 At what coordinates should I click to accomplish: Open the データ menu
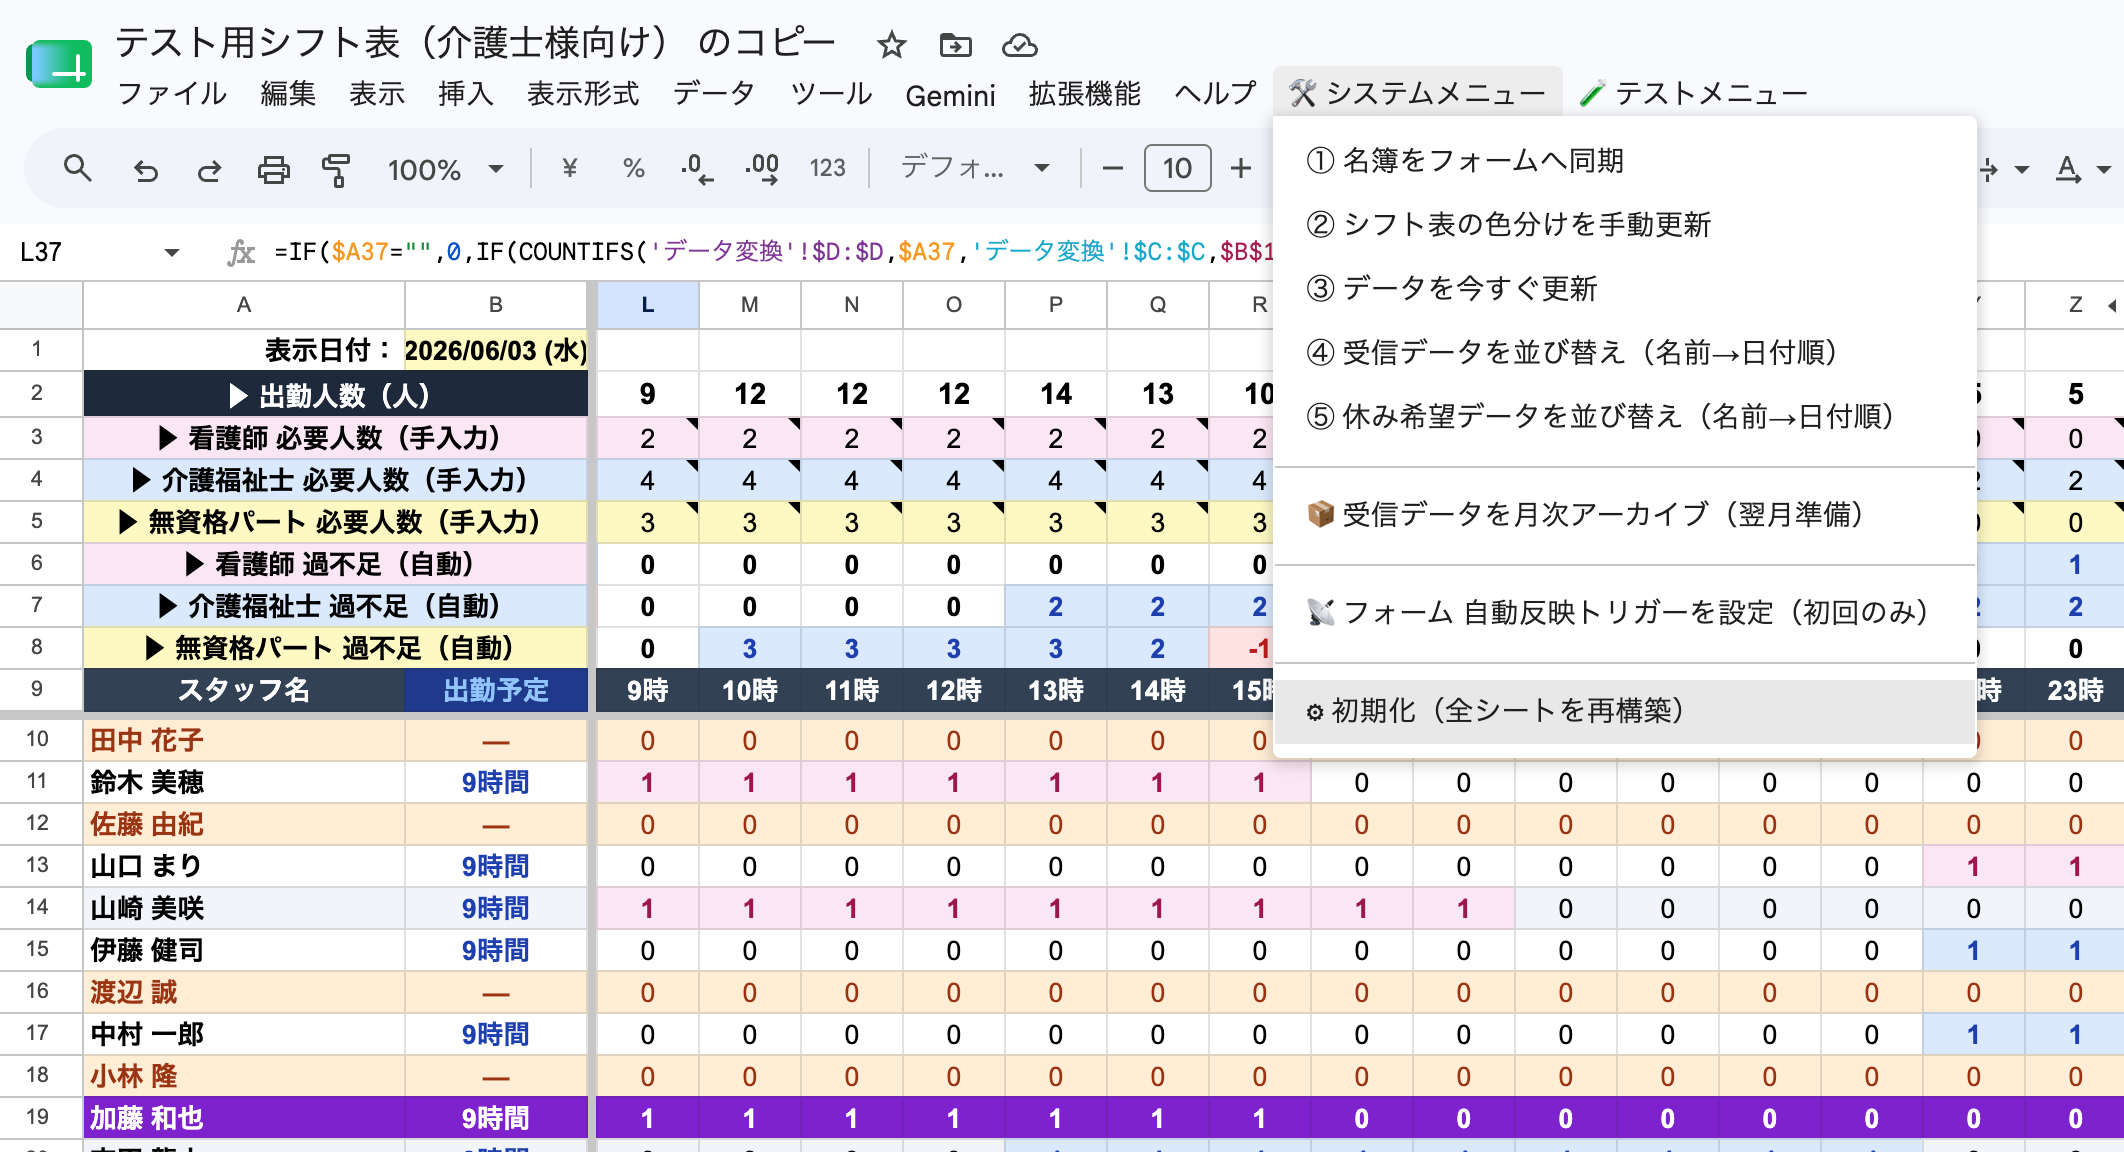point(714,94)
